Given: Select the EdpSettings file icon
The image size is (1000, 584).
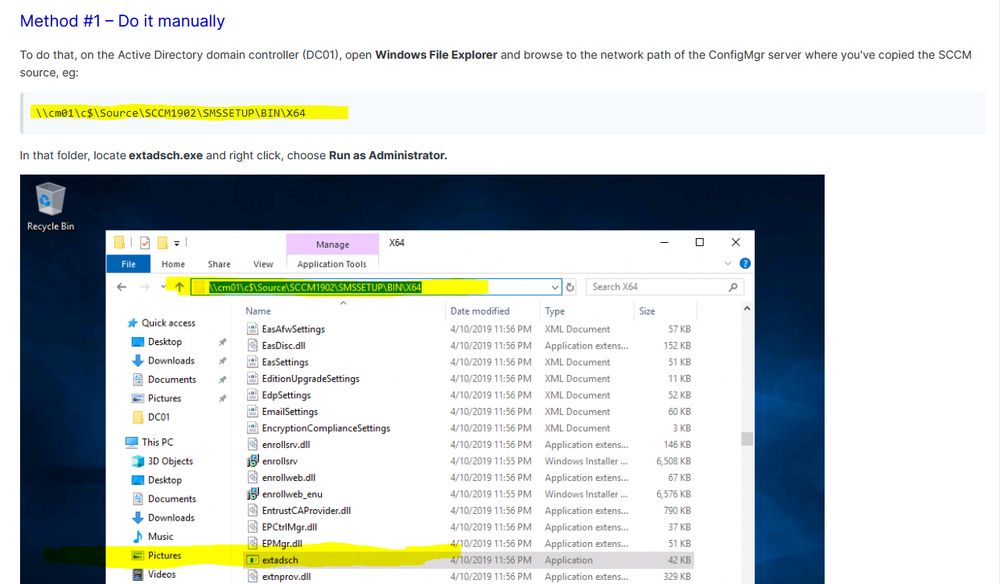Looking at the screenshot, I should [x=253, y=395].
